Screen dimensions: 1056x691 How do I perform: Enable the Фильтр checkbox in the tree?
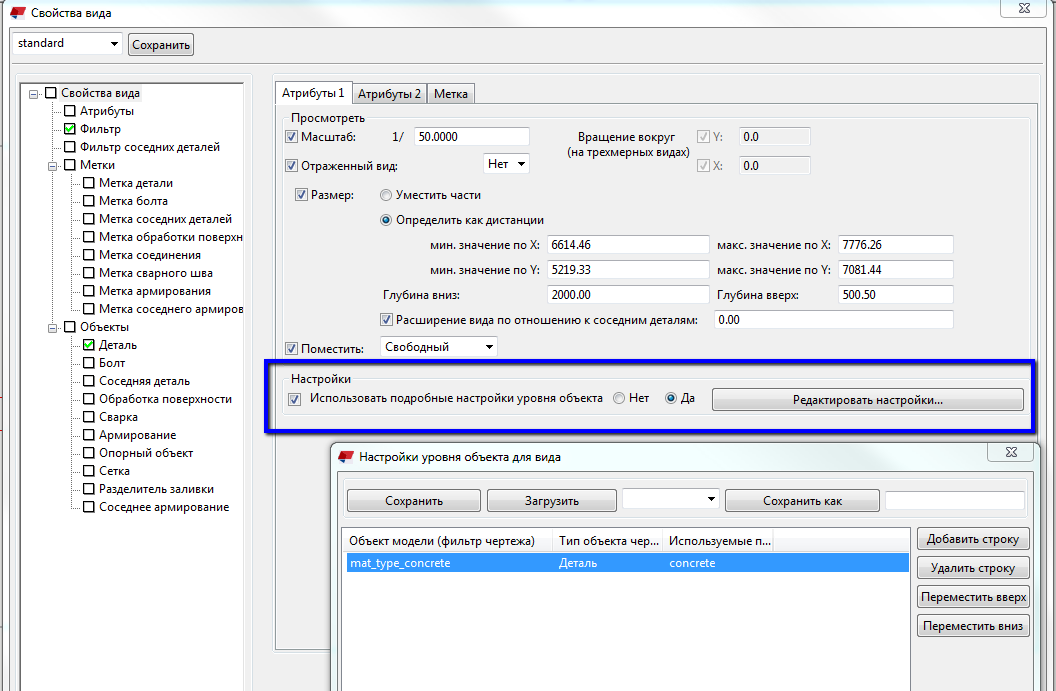click(x=70, y=129)
